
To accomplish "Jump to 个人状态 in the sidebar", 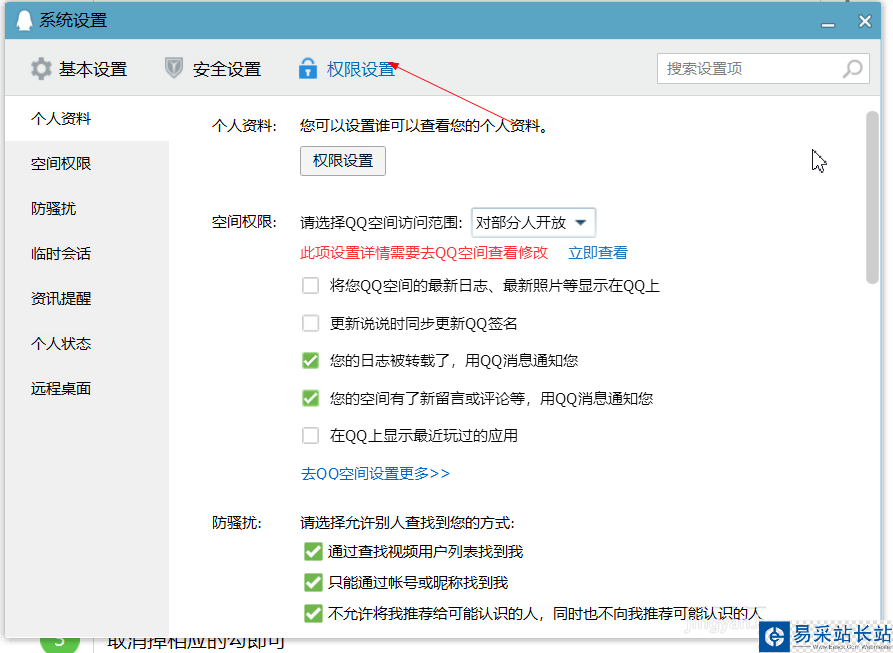I will 87,343.
